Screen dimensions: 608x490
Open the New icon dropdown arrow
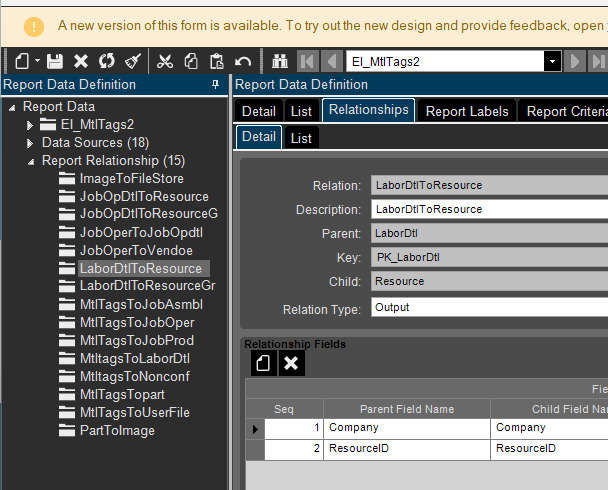click(x=37, y=61)
